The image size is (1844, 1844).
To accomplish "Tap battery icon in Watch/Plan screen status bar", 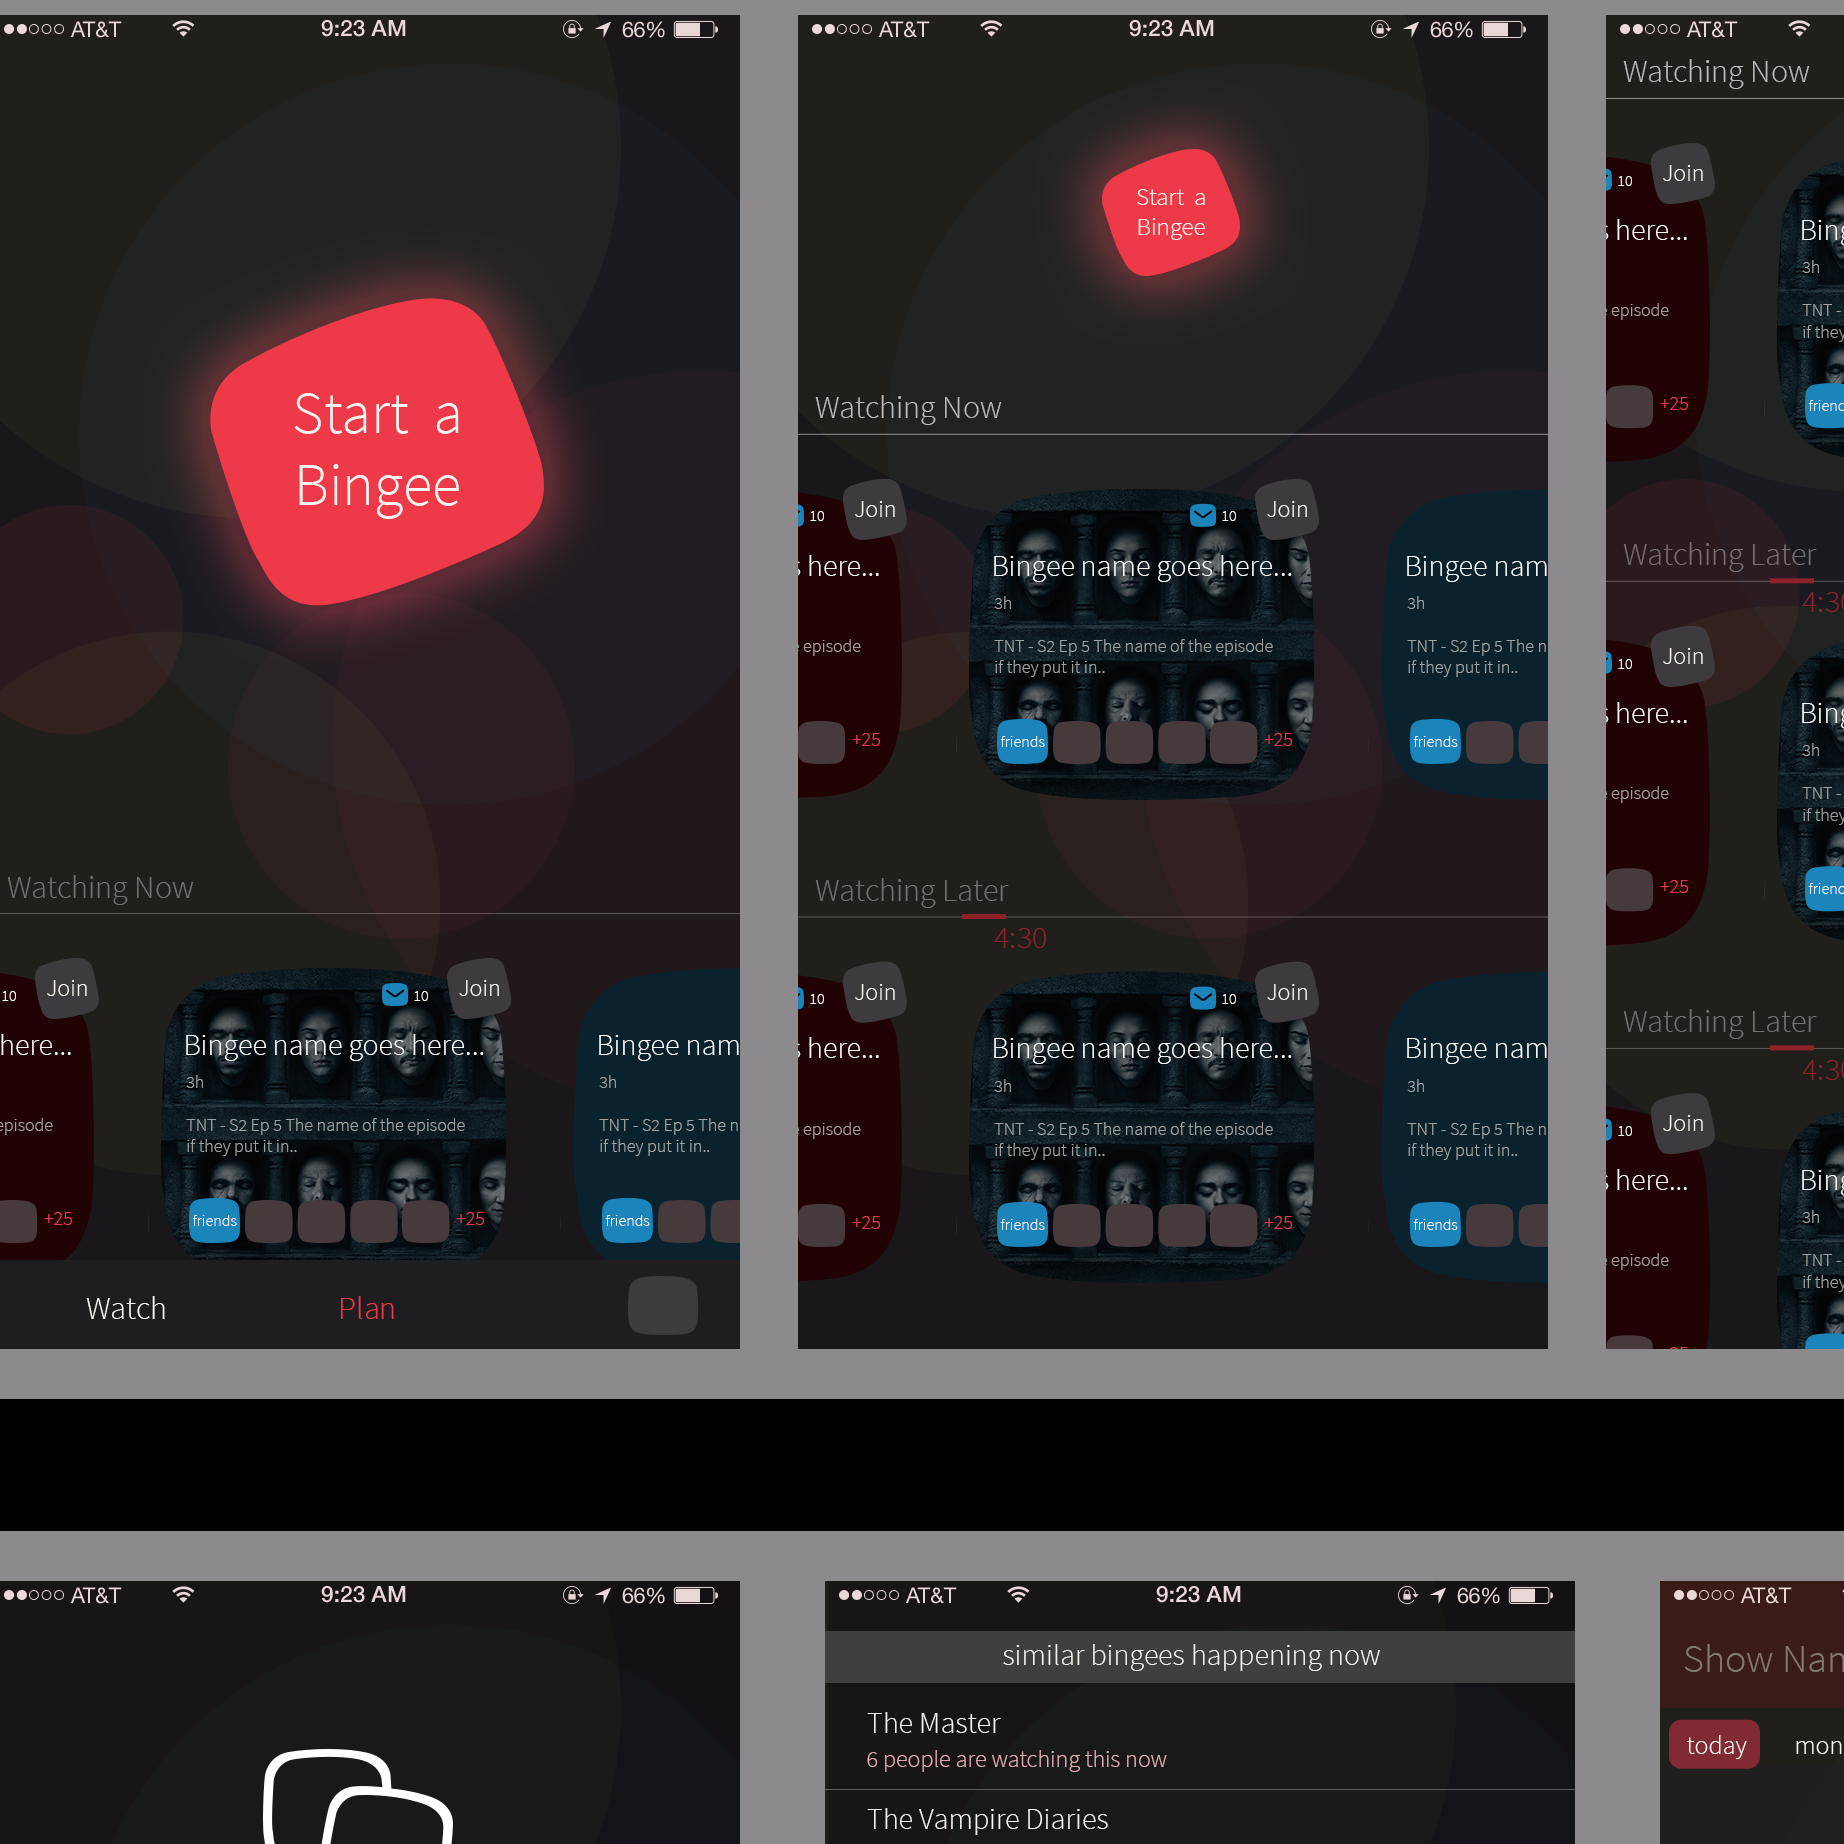I will point(696,29).
